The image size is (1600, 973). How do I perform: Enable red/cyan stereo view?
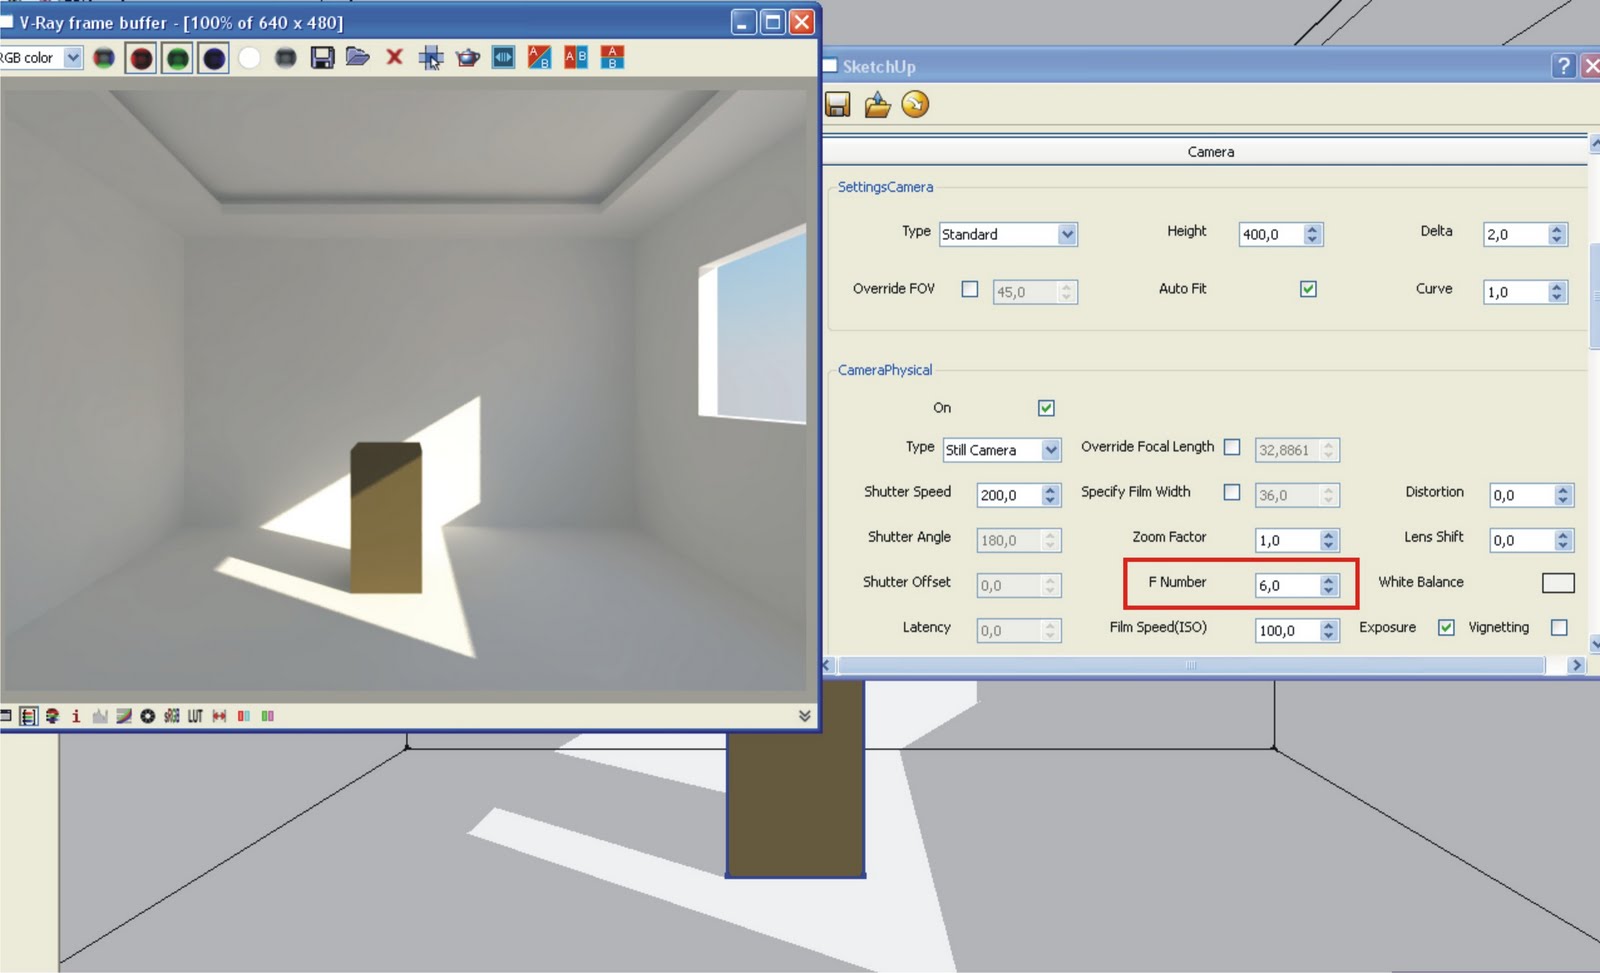[243, 716]
